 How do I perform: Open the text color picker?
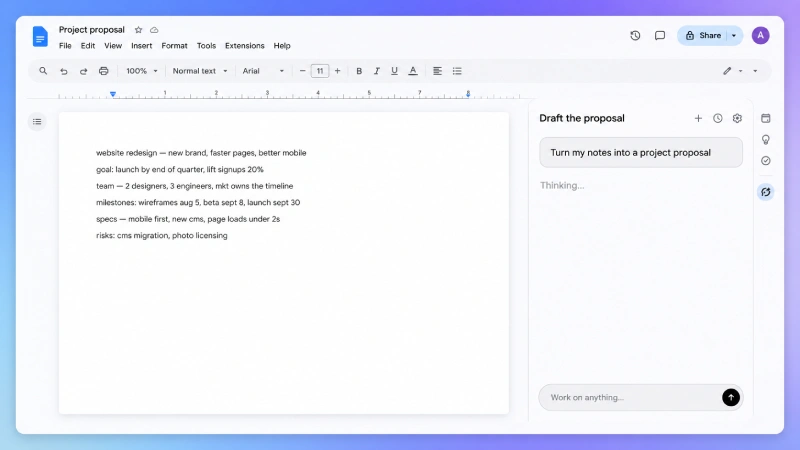pos(413,71)
